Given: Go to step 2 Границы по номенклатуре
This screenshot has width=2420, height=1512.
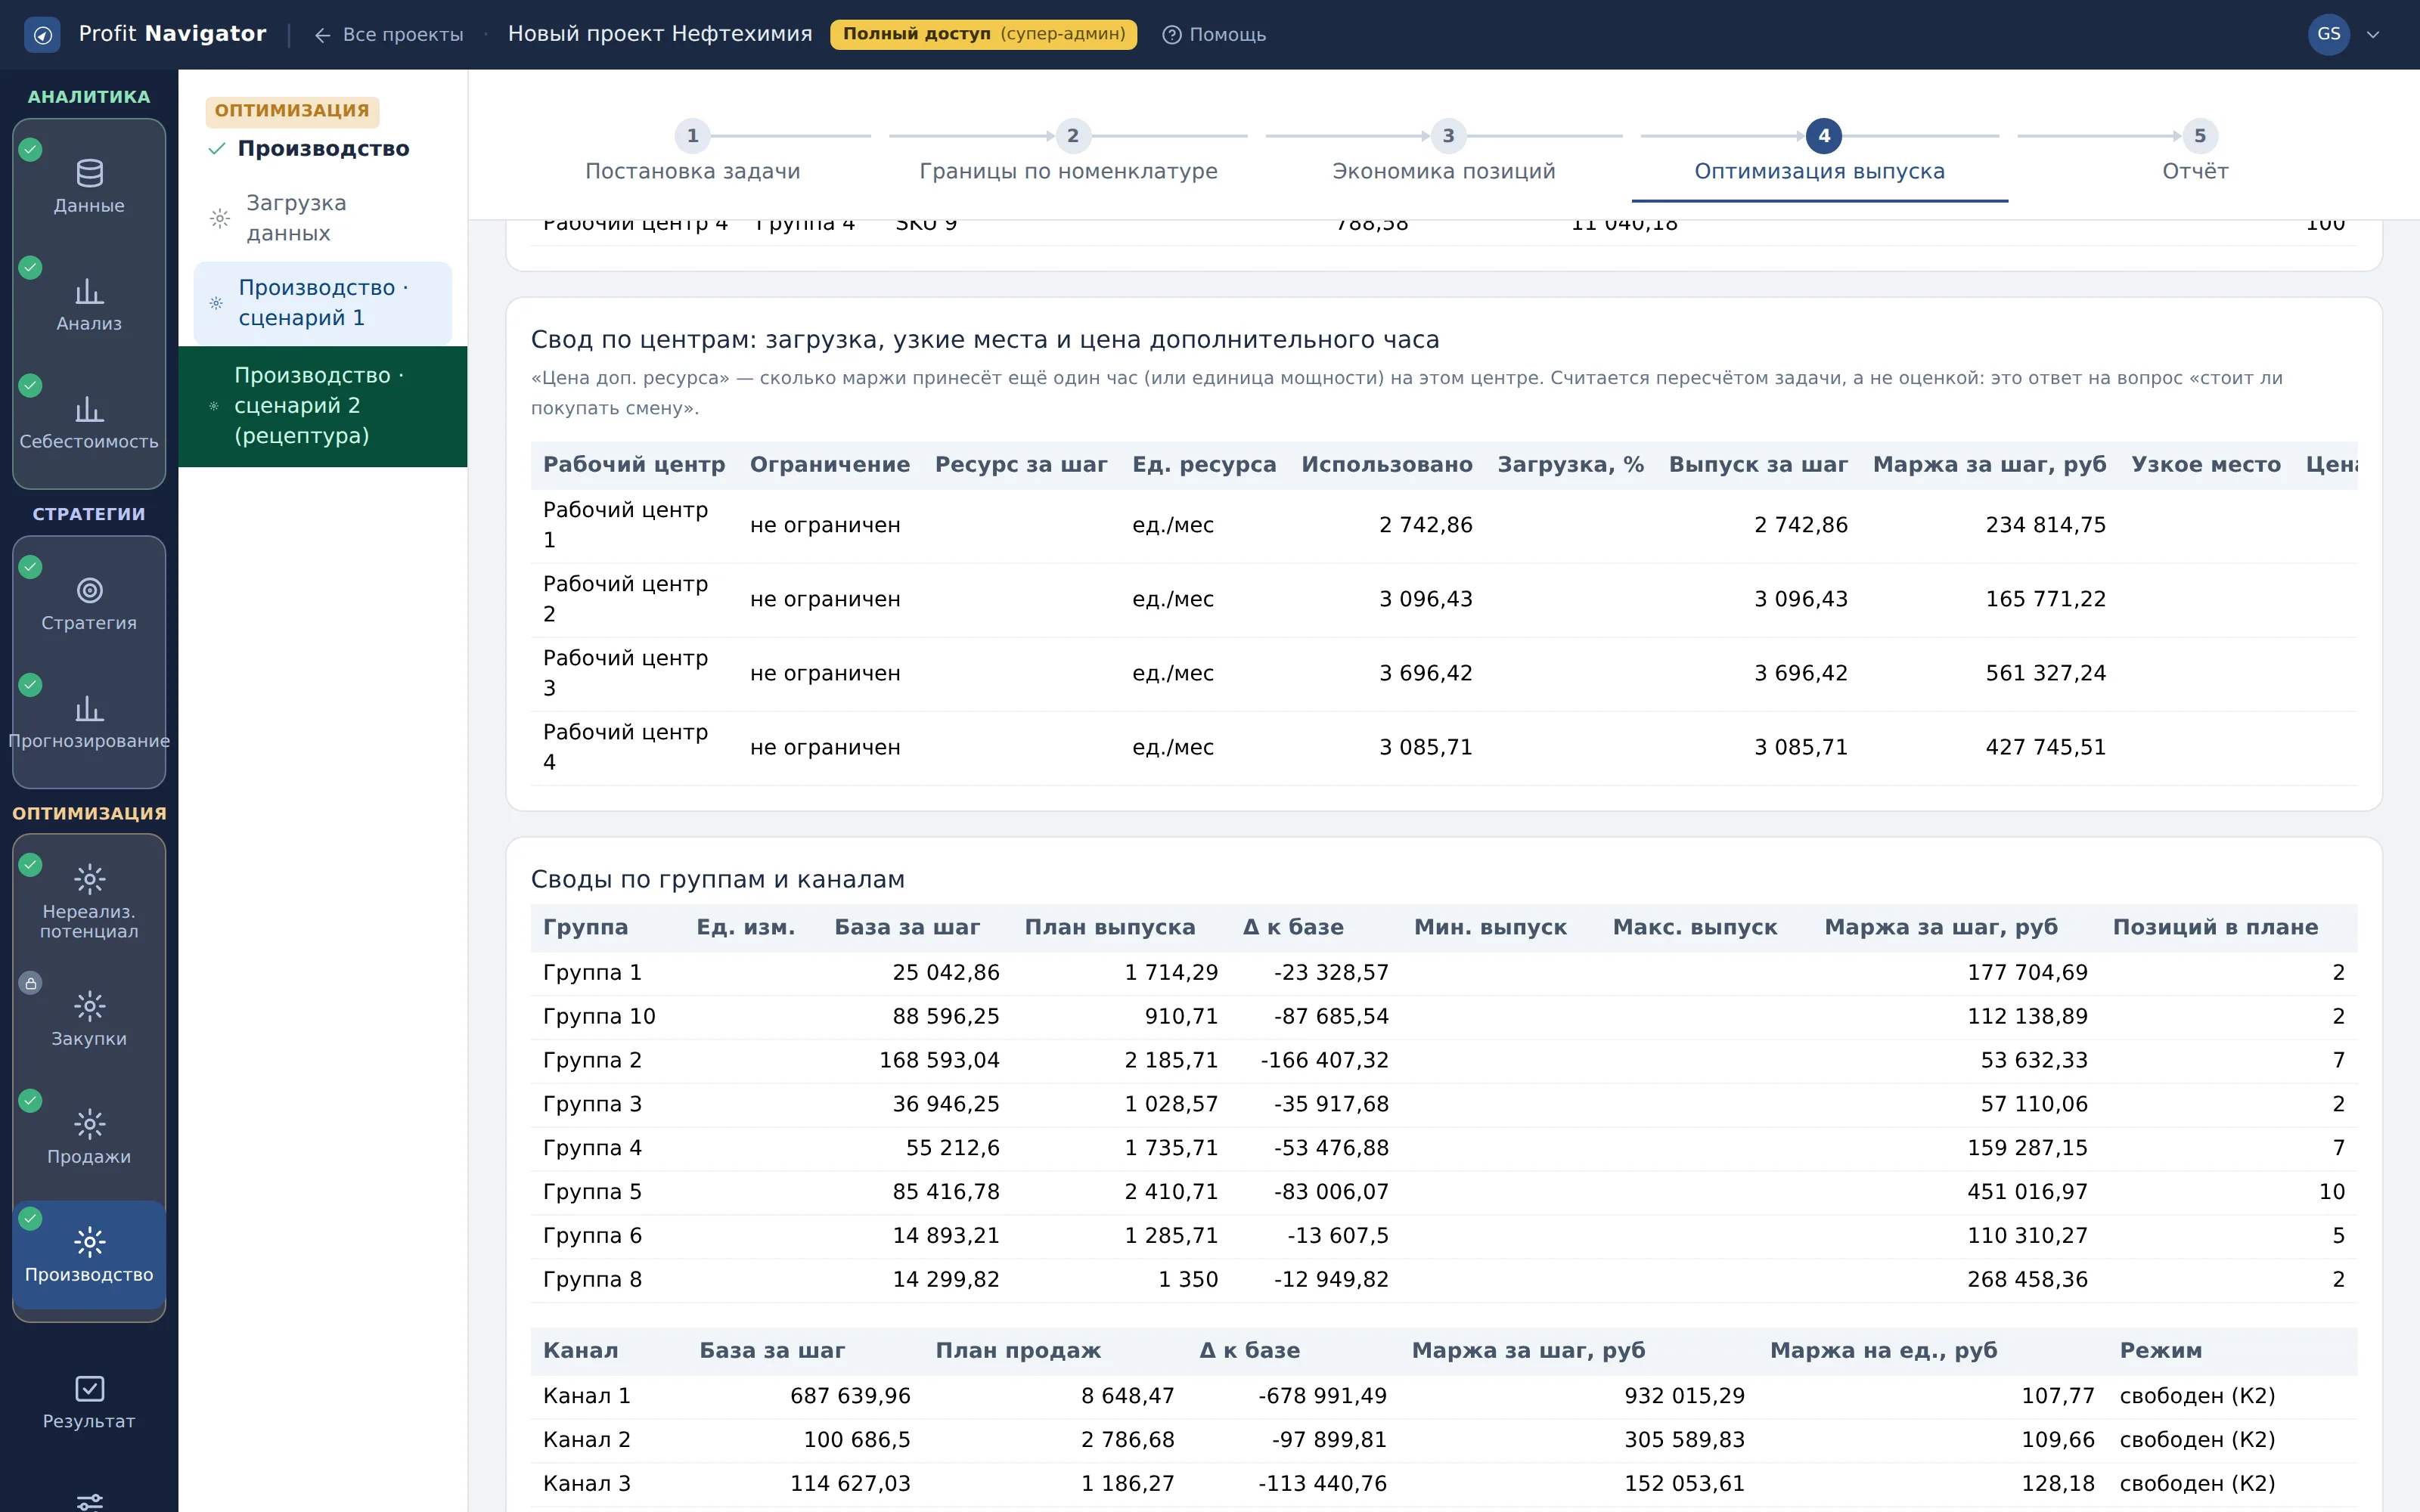Looking at the screenshot, I should point(1068,152).
